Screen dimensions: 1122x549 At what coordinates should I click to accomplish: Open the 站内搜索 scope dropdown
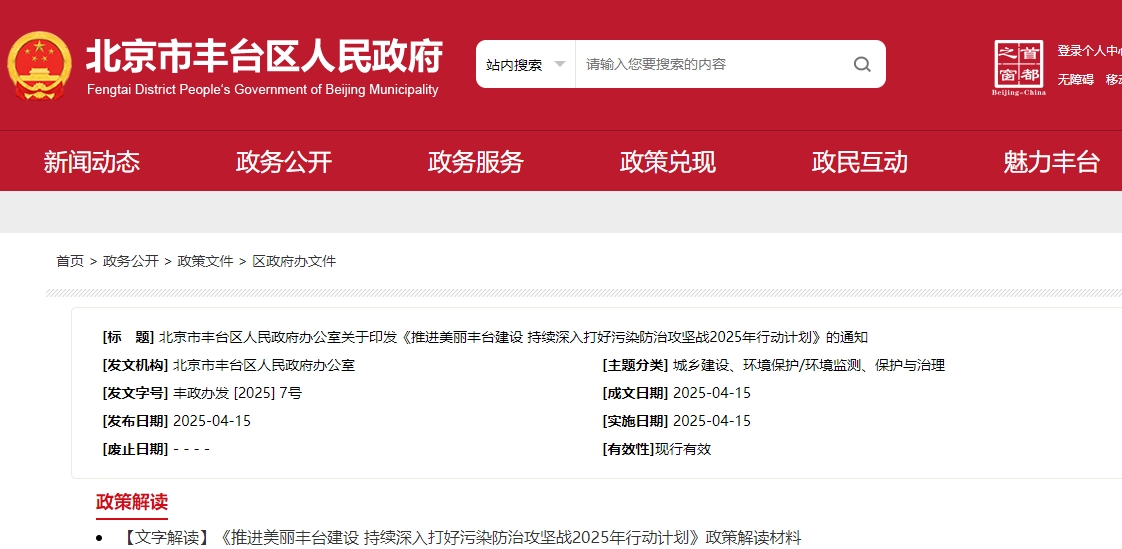(x=526, y=65)
